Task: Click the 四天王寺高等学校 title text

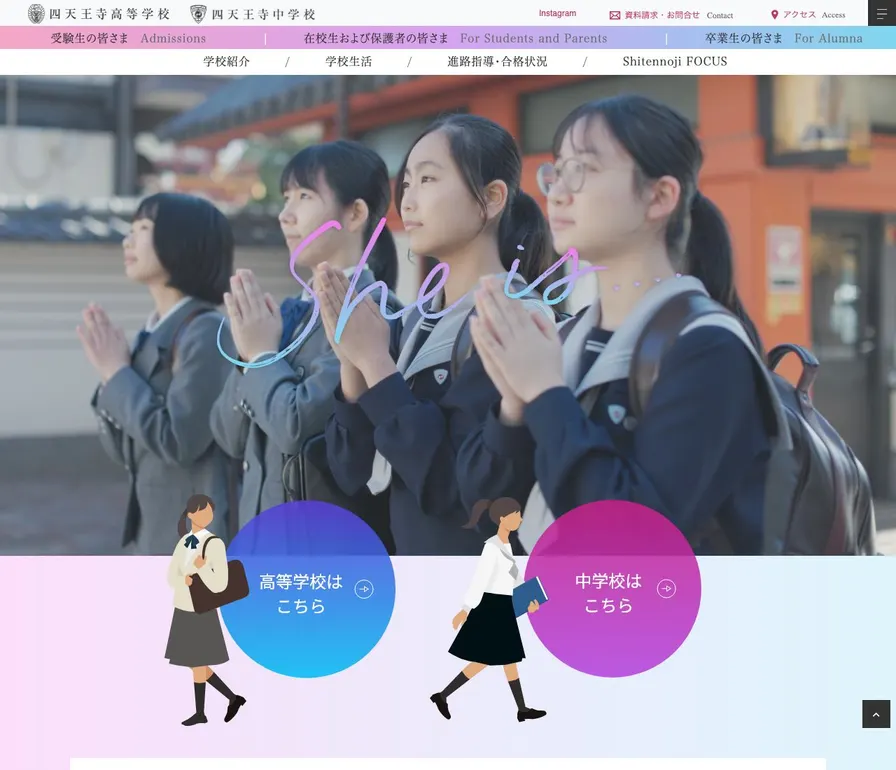Action: pos(110,14)
